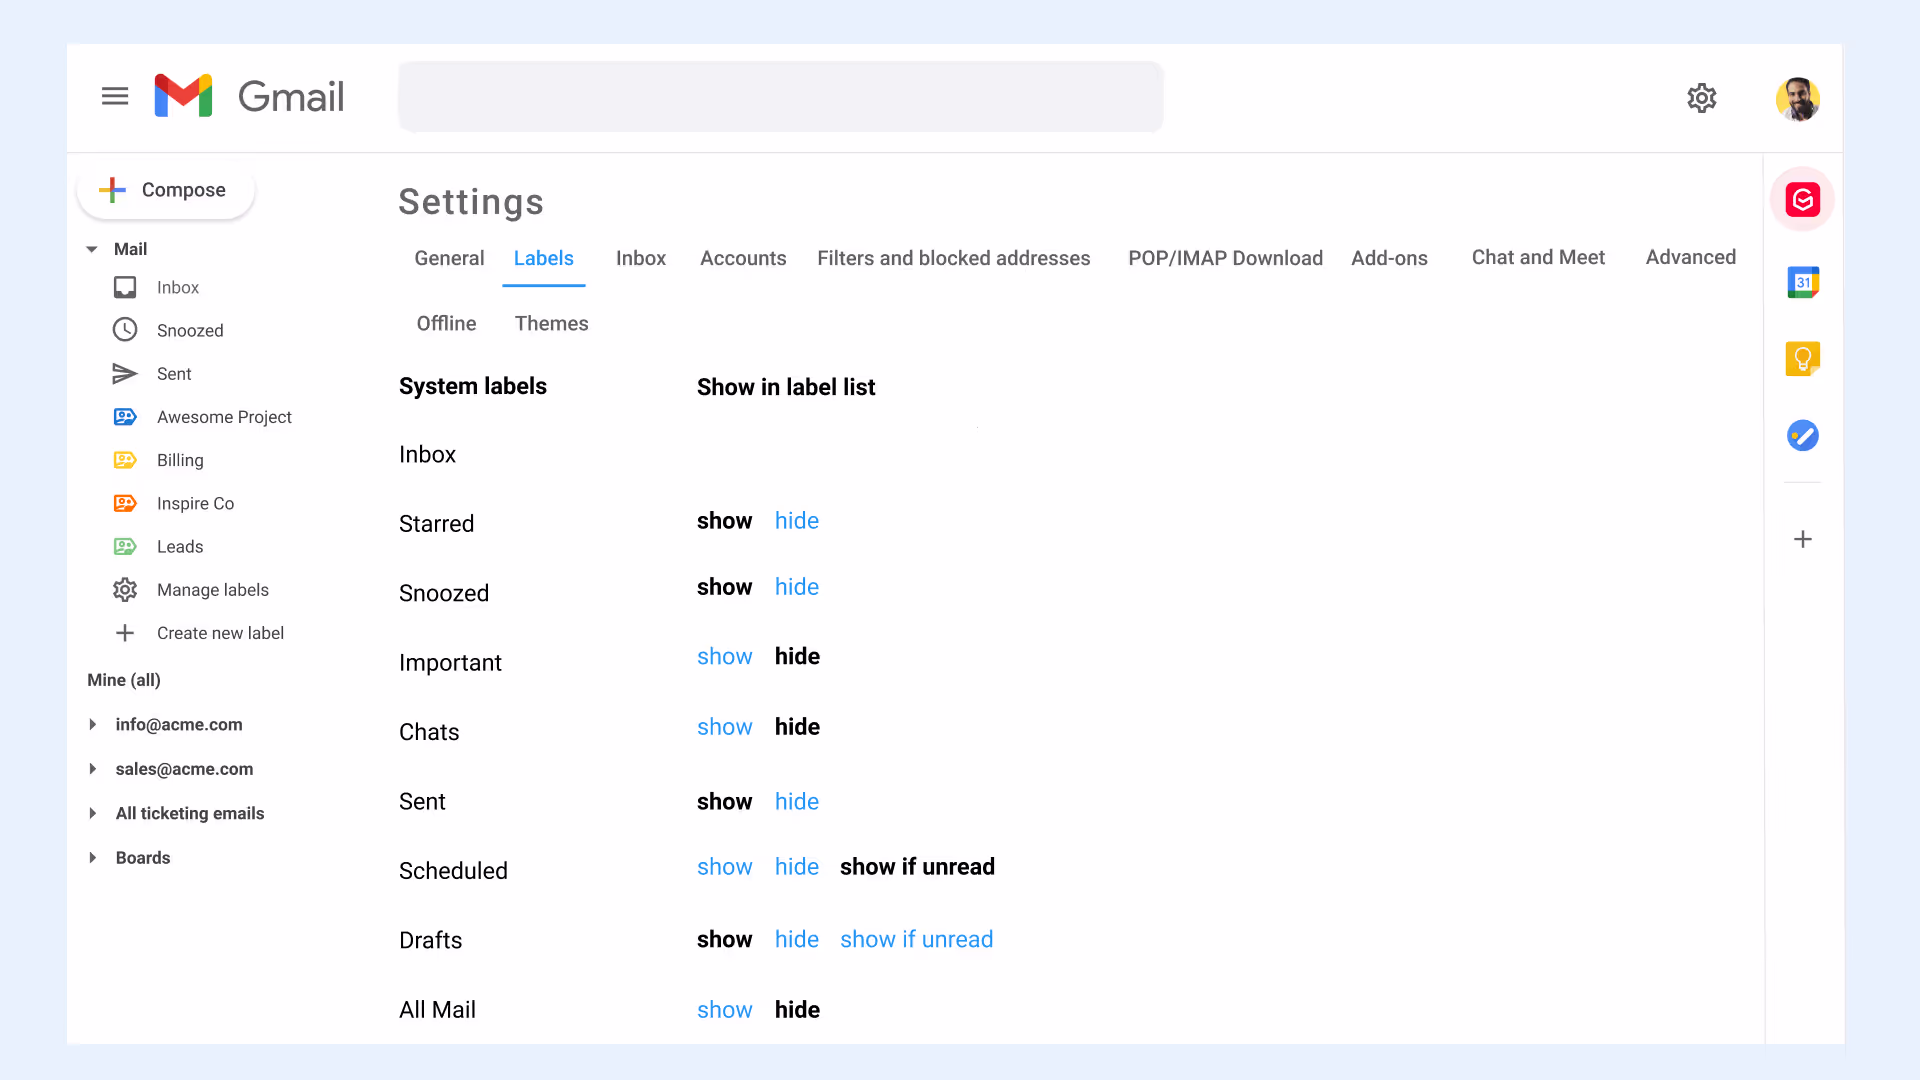Hide the Starred label
This screenshot has height=1080, width=1920.
[797, 521]
